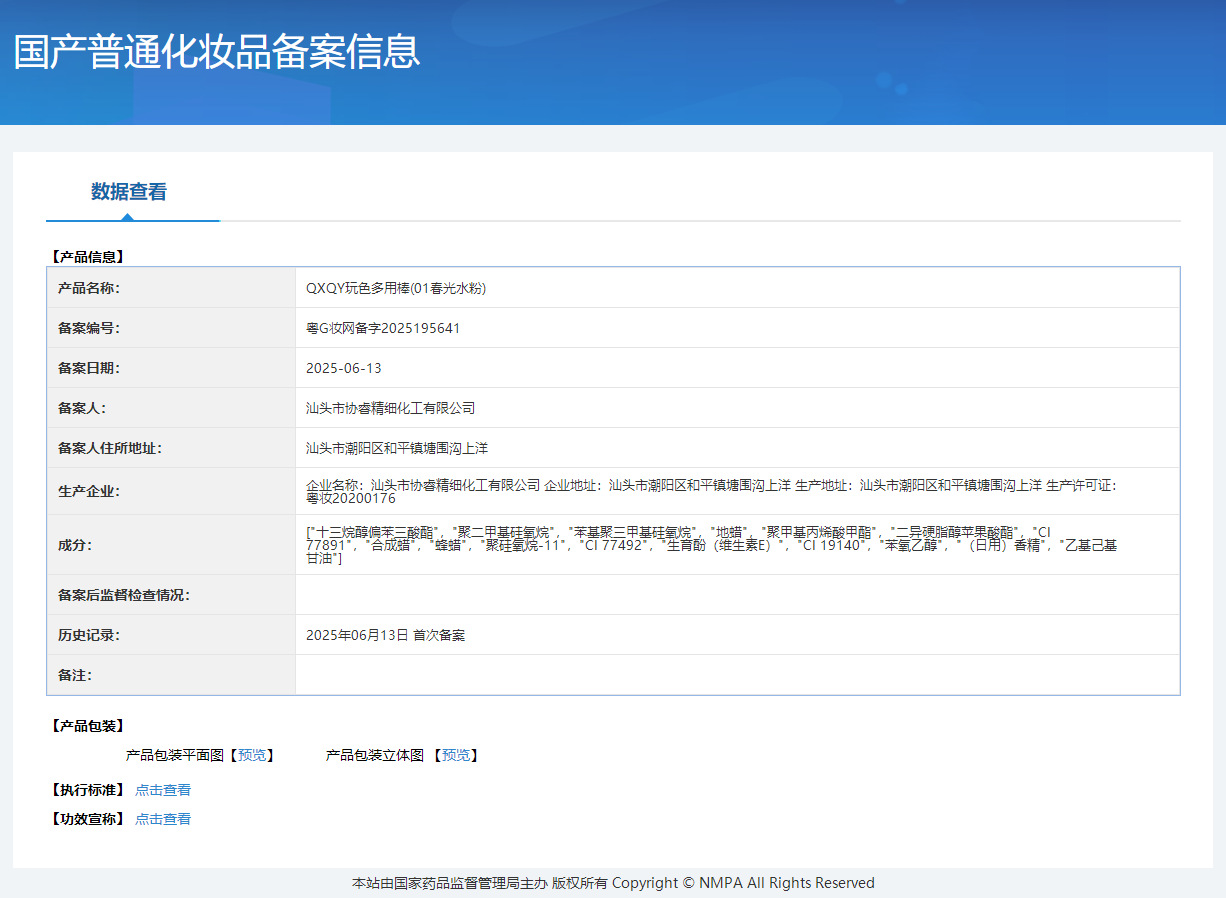1226x898 pixels.
Task: Click the 【执行标准】 heading
Action: (x=87, y=790)
